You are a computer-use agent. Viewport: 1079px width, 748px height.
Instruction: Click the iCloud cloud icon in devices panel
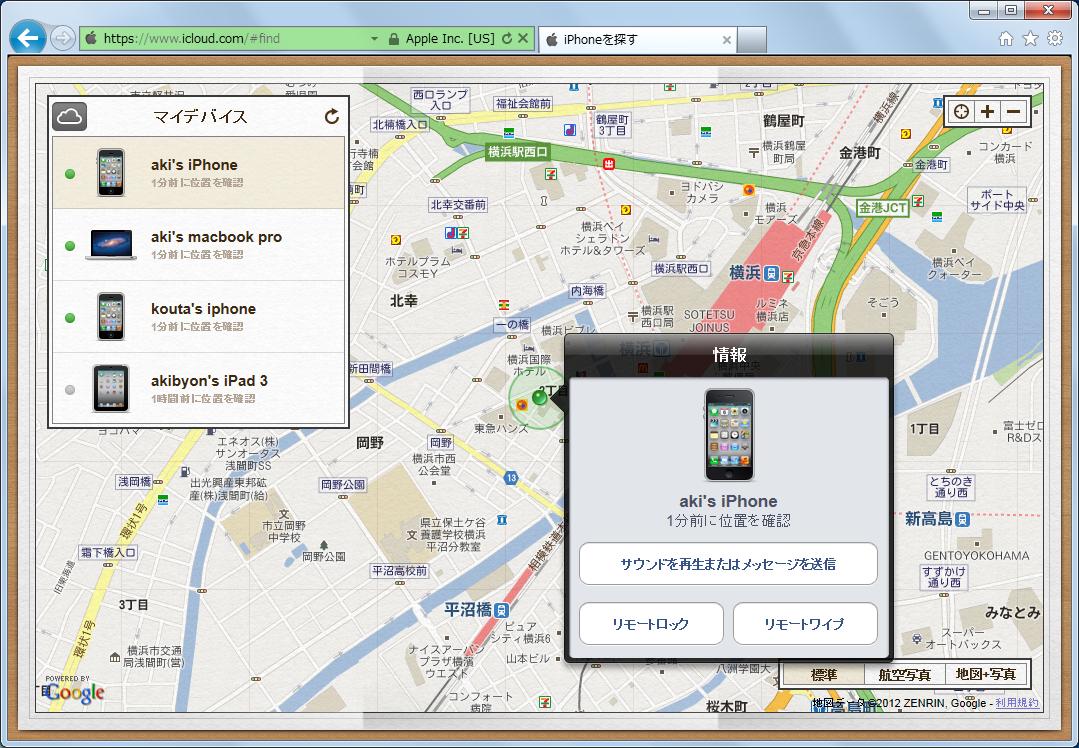click(x=70, y=116)
